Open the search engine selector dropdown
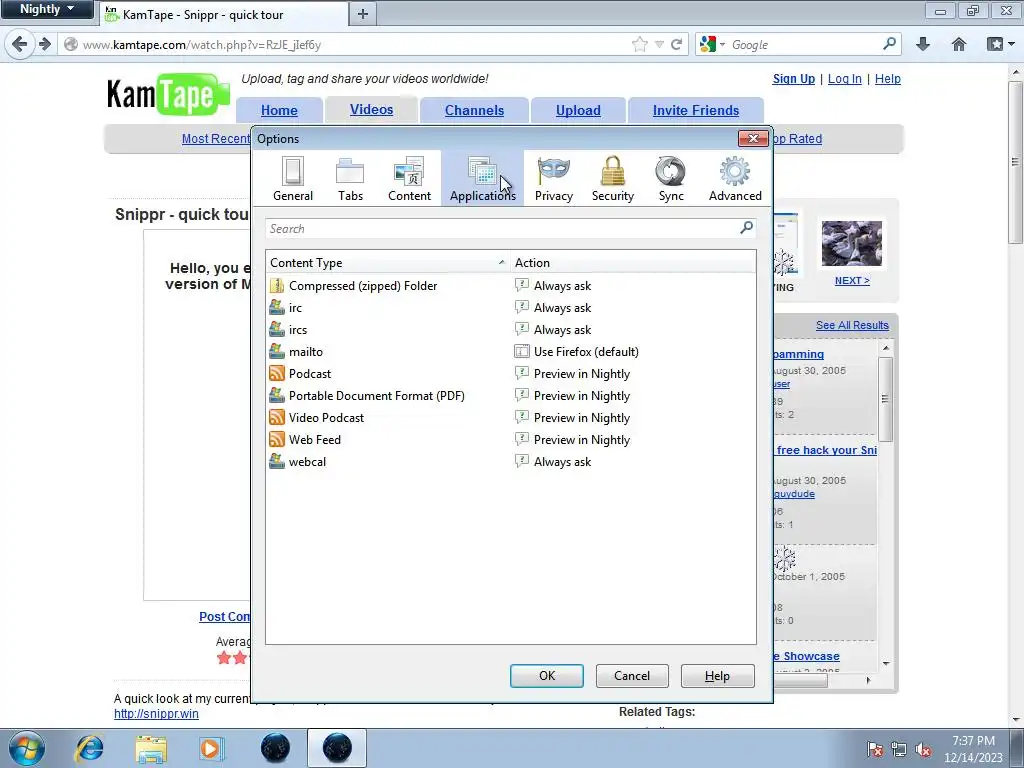This screenshot has width=1024, height=768. [712, 44]
